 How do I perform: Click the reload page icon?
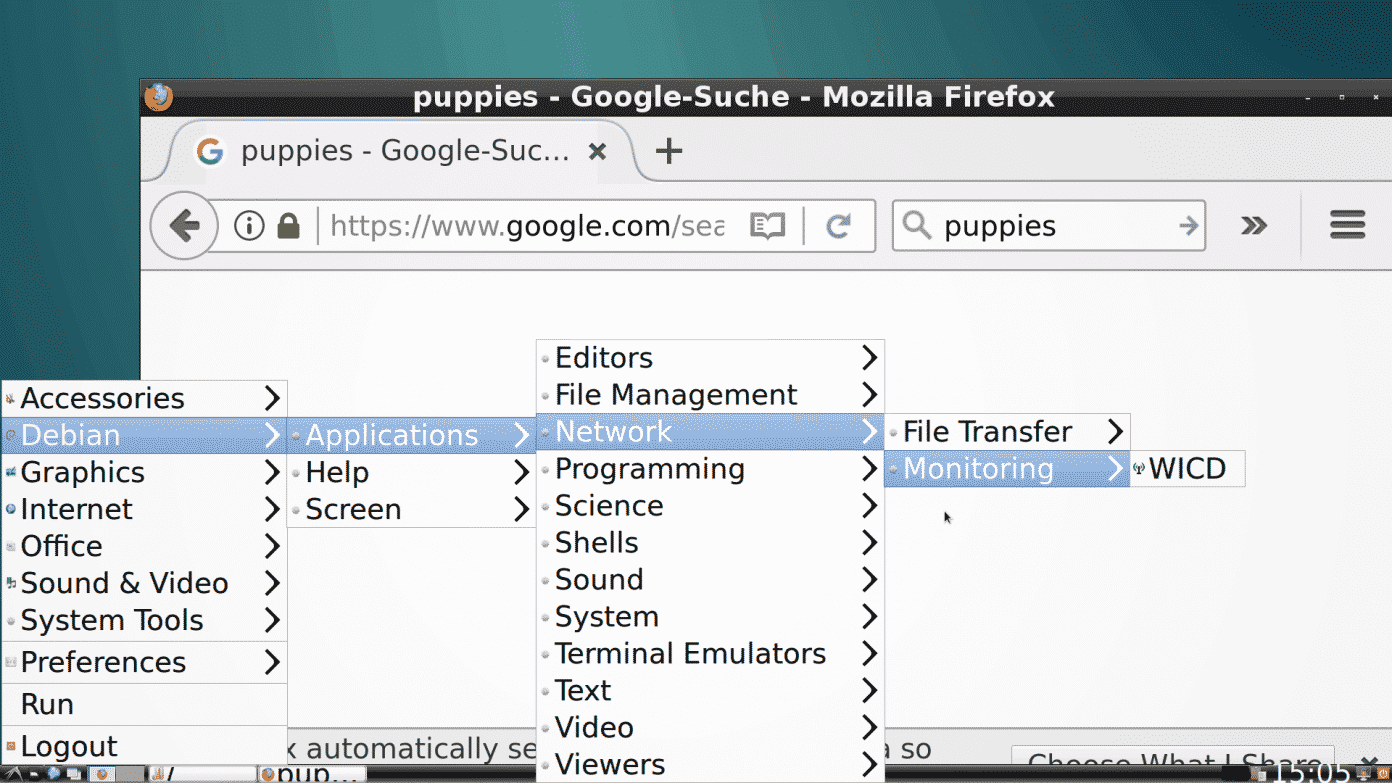838,226
